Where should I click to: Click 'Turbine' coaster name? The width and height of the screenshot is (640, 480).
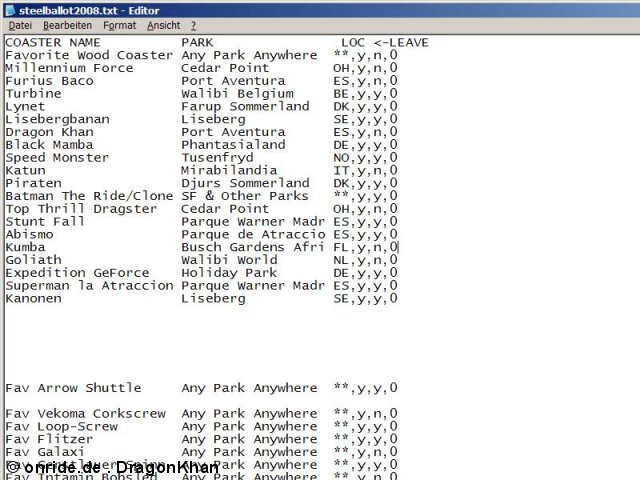pos(33,93)
